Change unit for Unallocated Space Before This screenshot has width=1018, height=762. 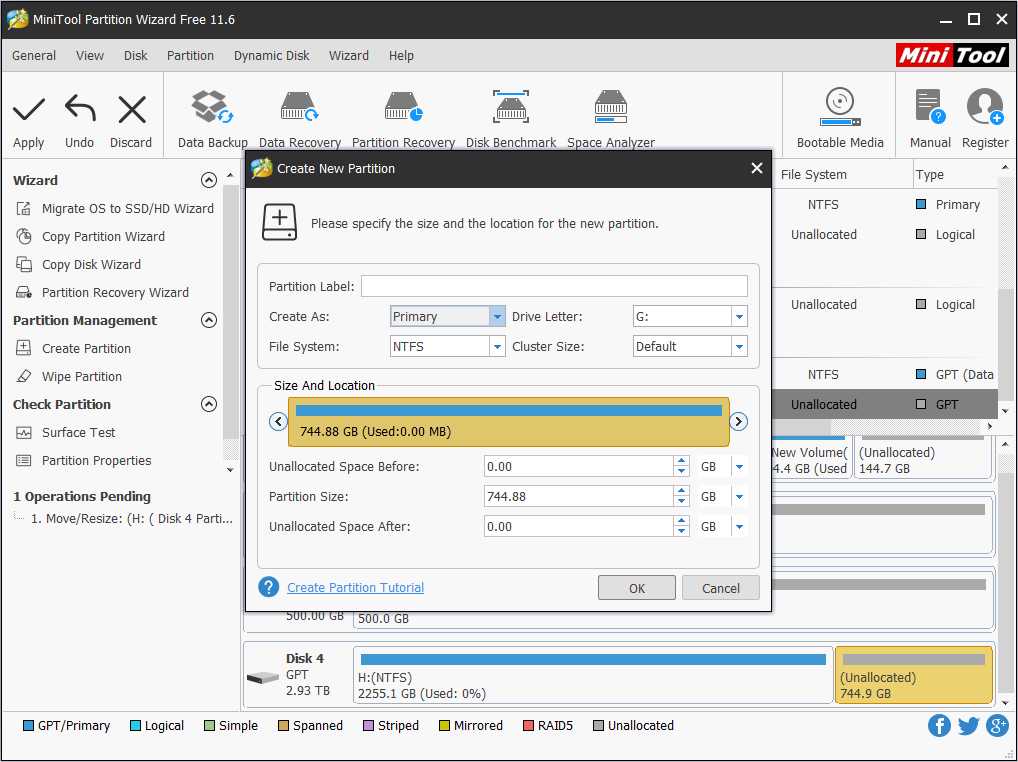[739, 467]
